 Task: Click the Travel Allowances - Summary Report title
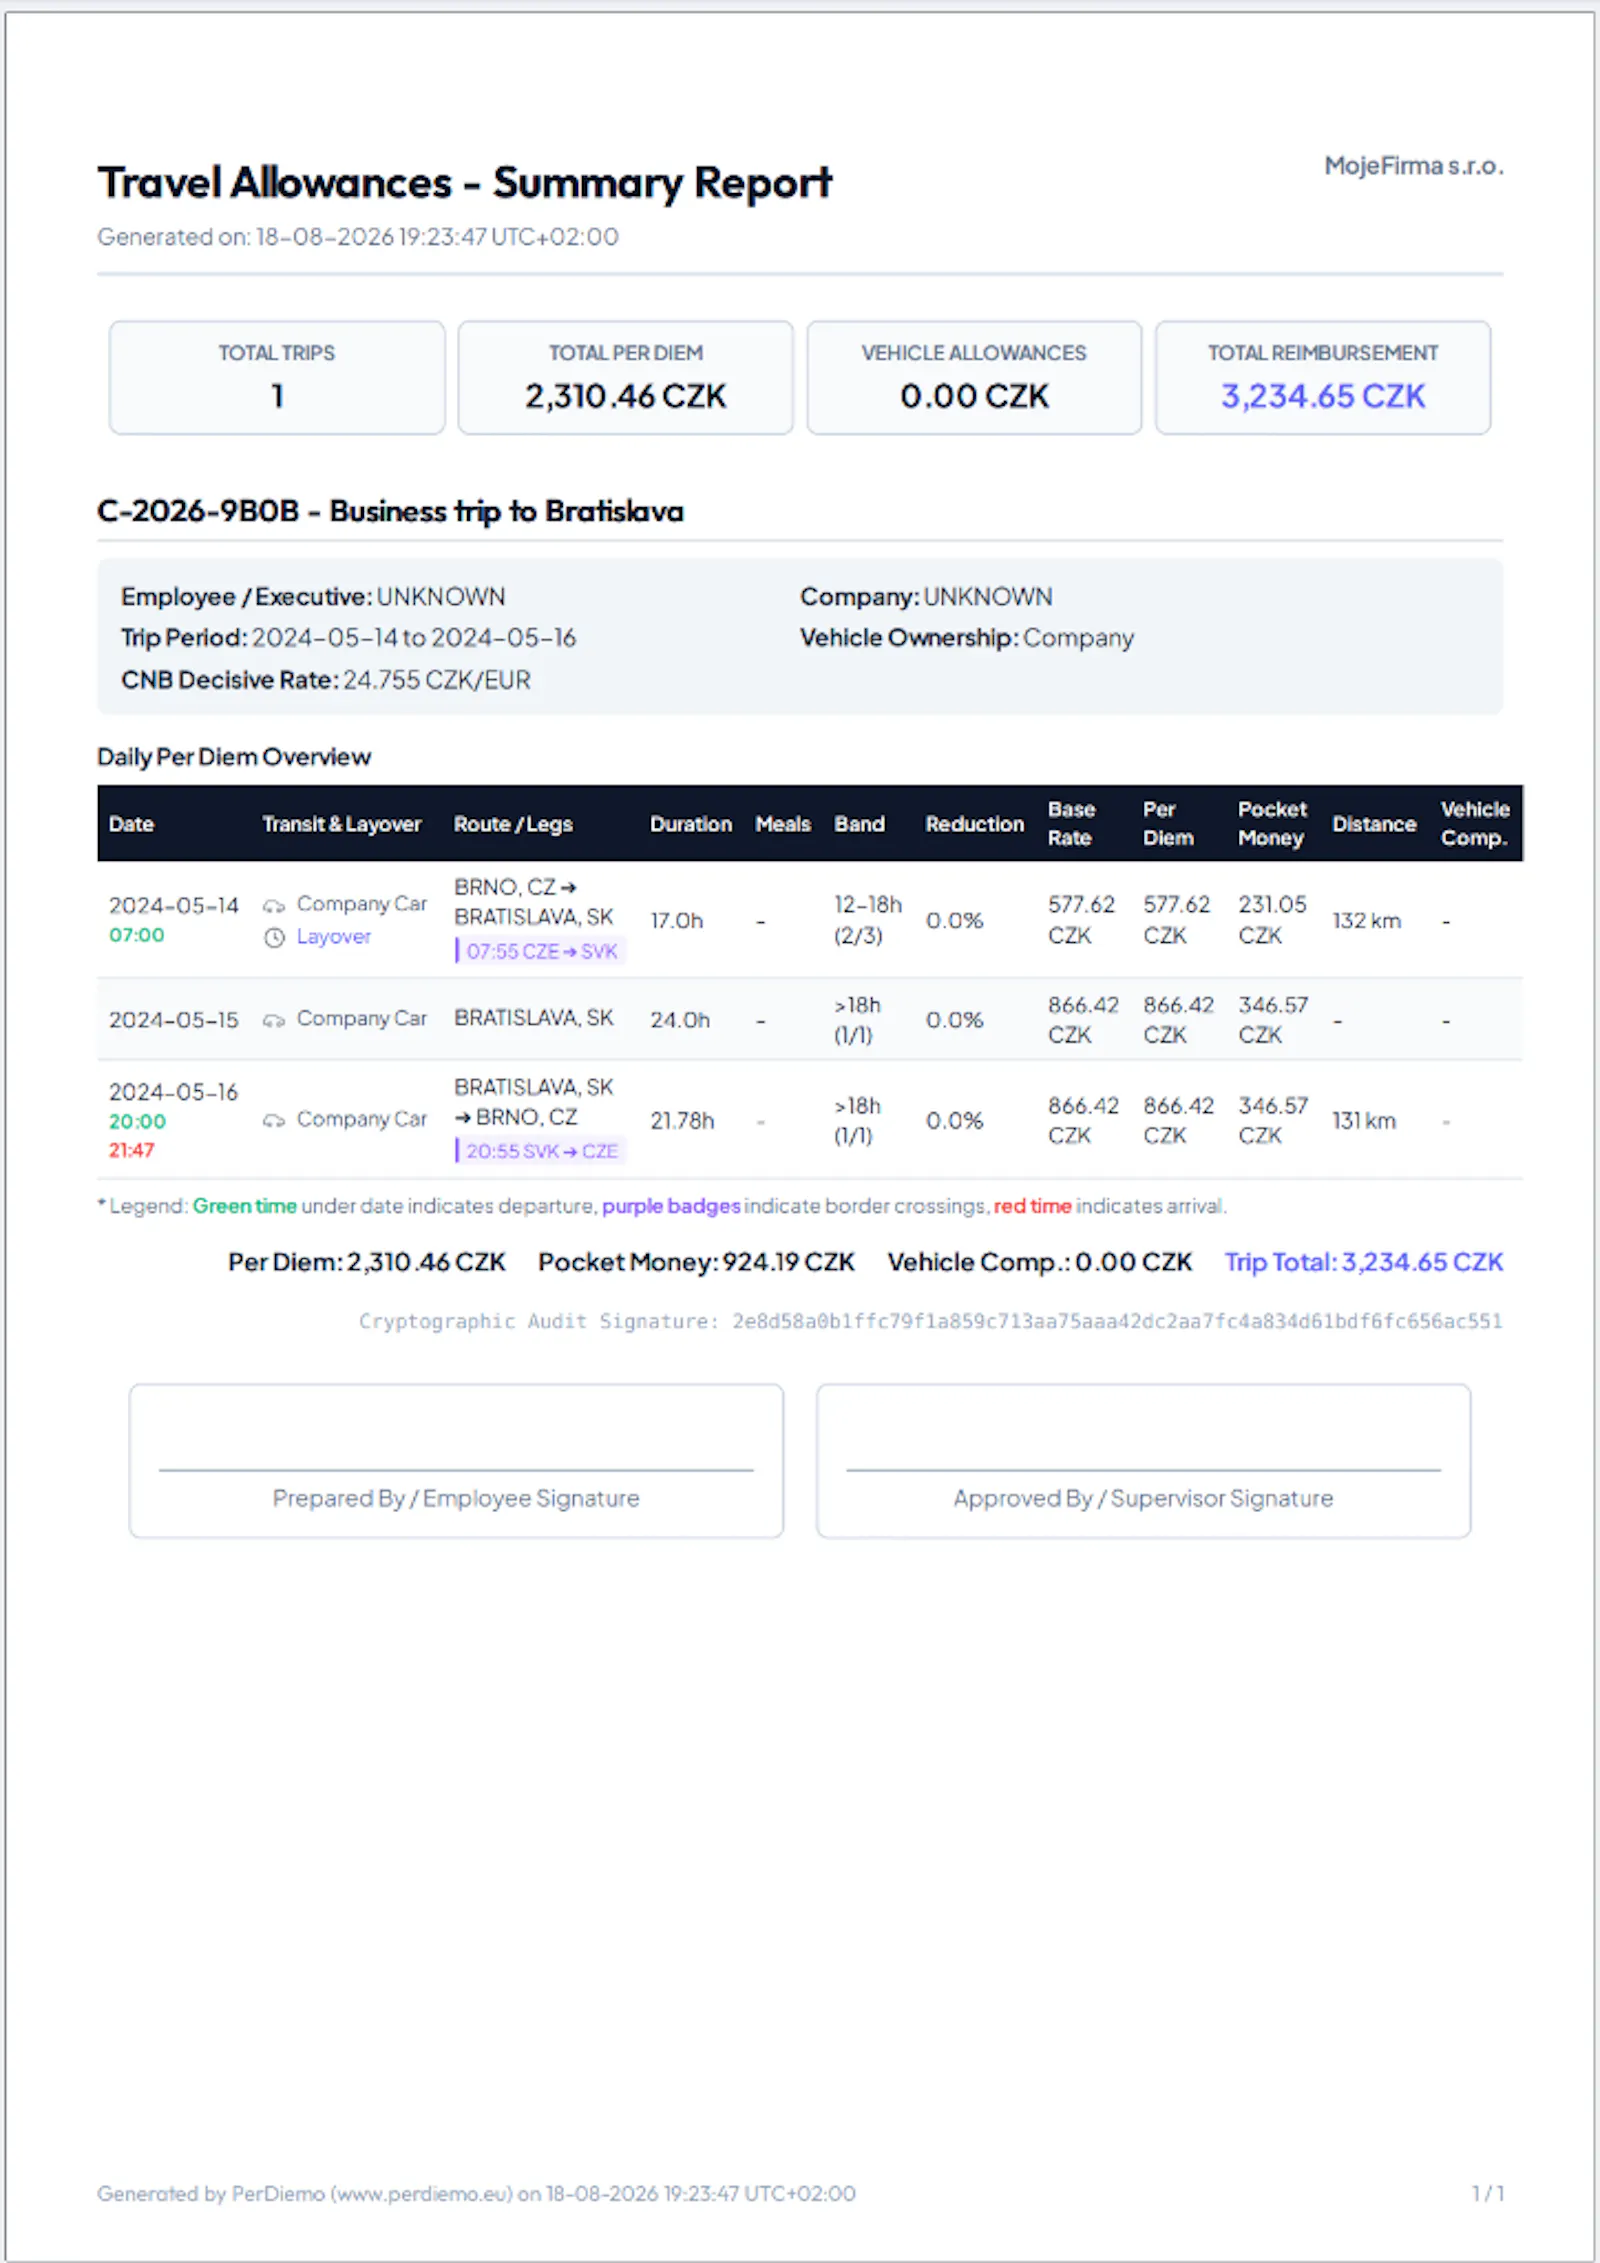click(x=465, y=183)
